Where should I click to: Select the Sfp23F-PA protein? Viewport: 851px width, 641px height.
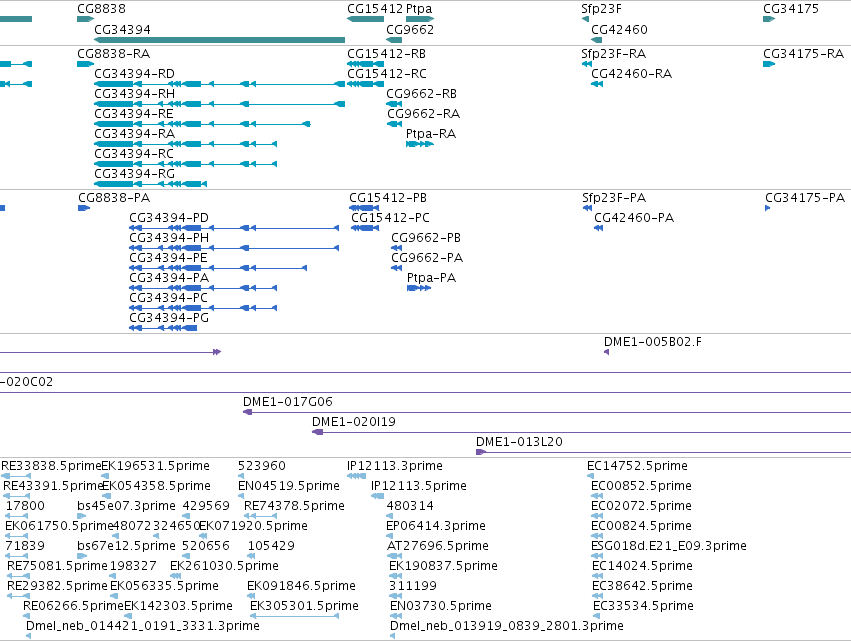[614, 198]
